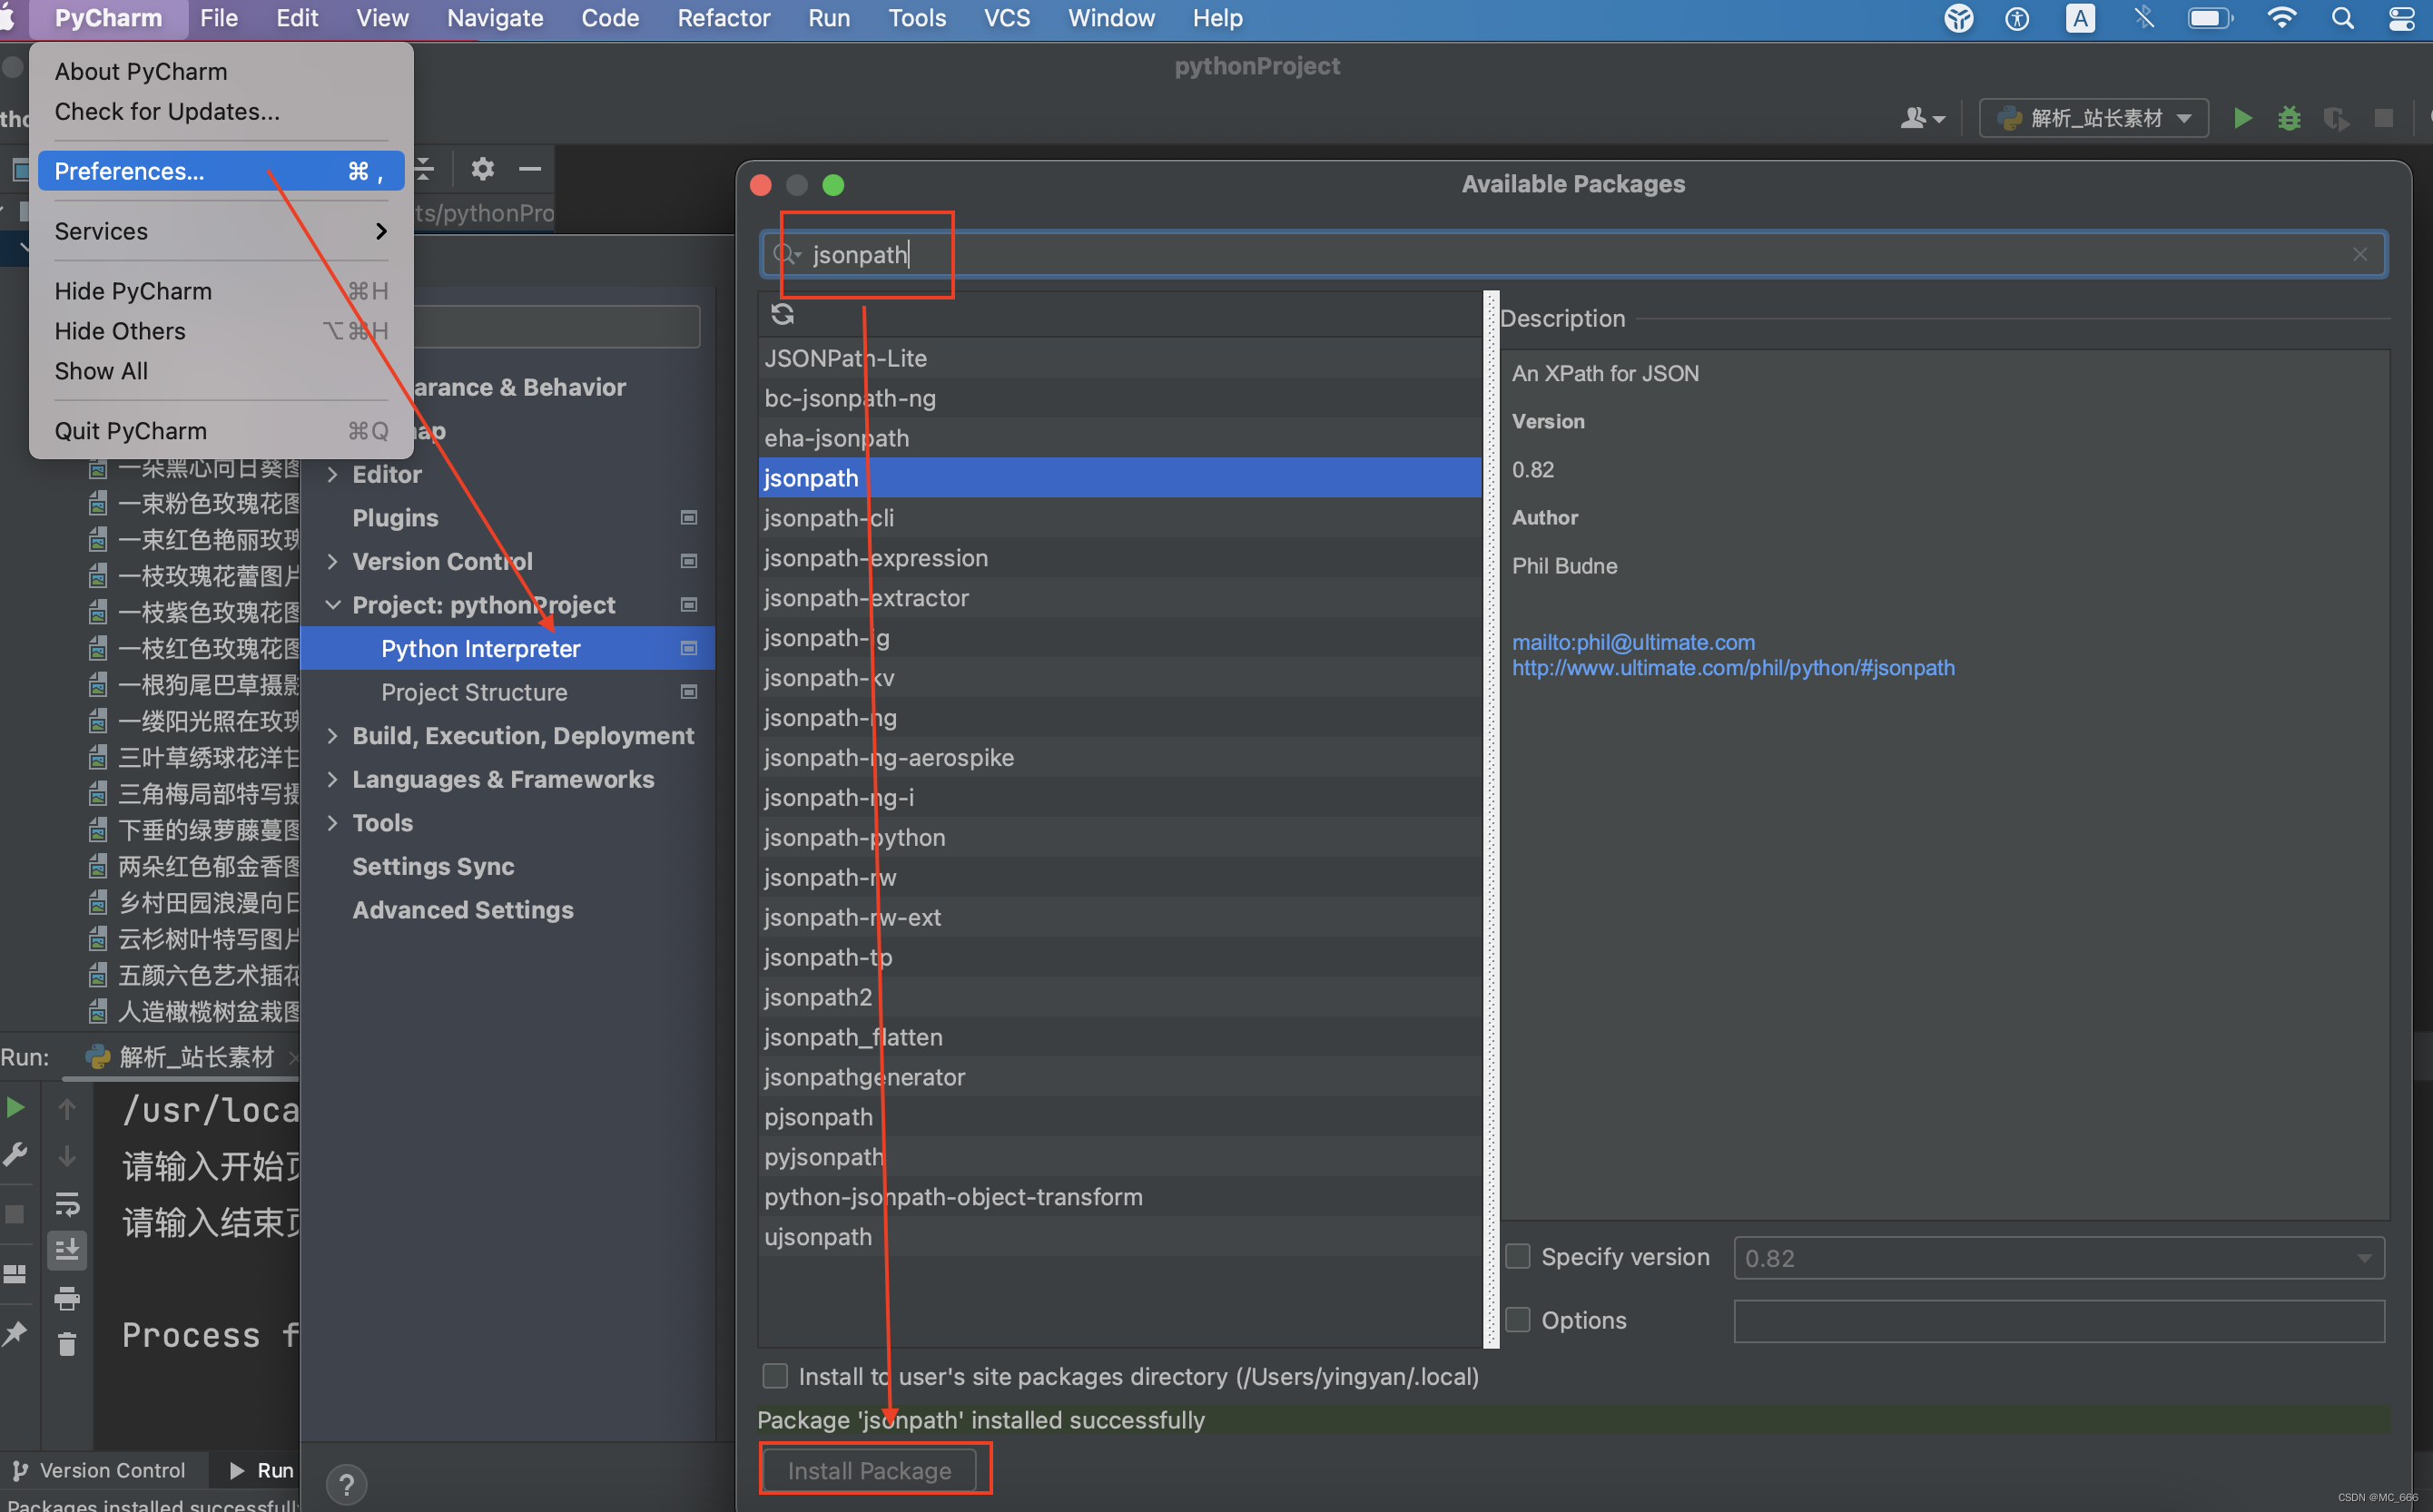Expand the Editor settings section
Viewport: 2433px width, 1512px height.
click(333, 474)
